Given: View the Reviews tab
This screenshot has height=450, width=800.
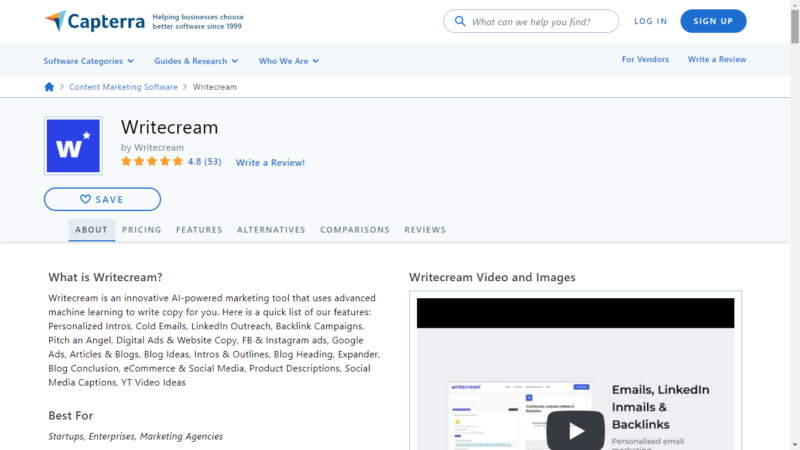Looking at the screenshot, I should click(x=425, y=230).
